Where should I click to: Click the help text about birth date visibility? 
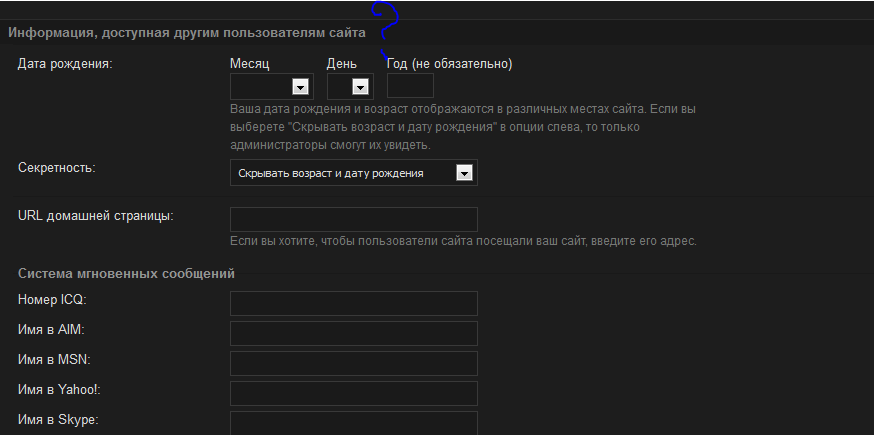(463, 127)
